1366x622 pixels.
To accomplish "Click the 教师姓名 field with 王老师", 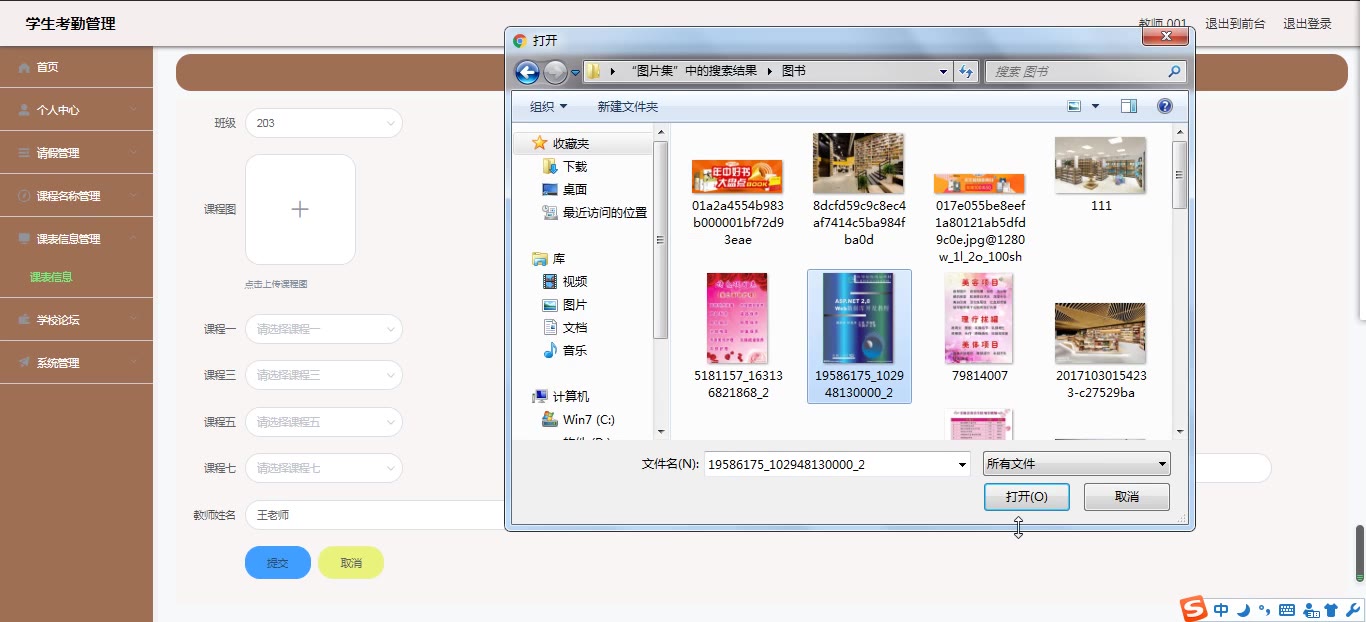I will pos(375,515).
